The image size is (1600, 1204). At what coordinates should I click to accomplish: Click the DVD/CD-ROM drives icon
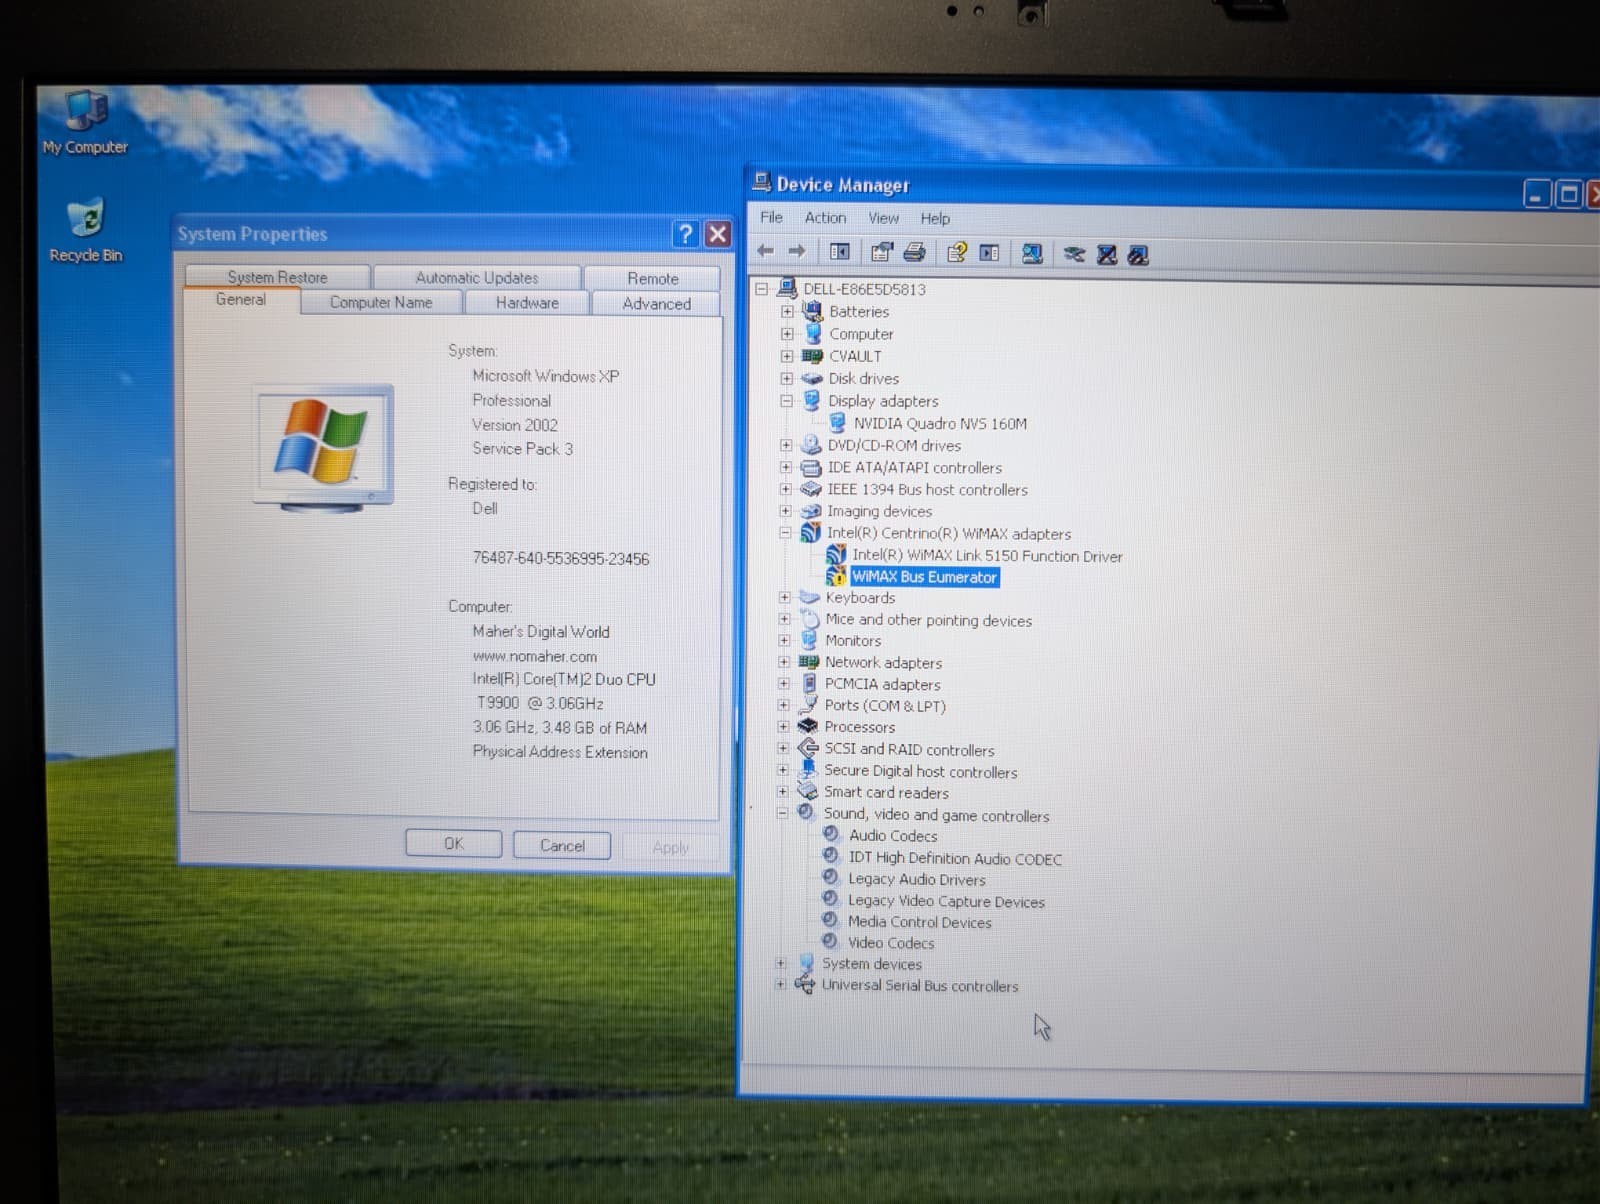pos(811,445)
